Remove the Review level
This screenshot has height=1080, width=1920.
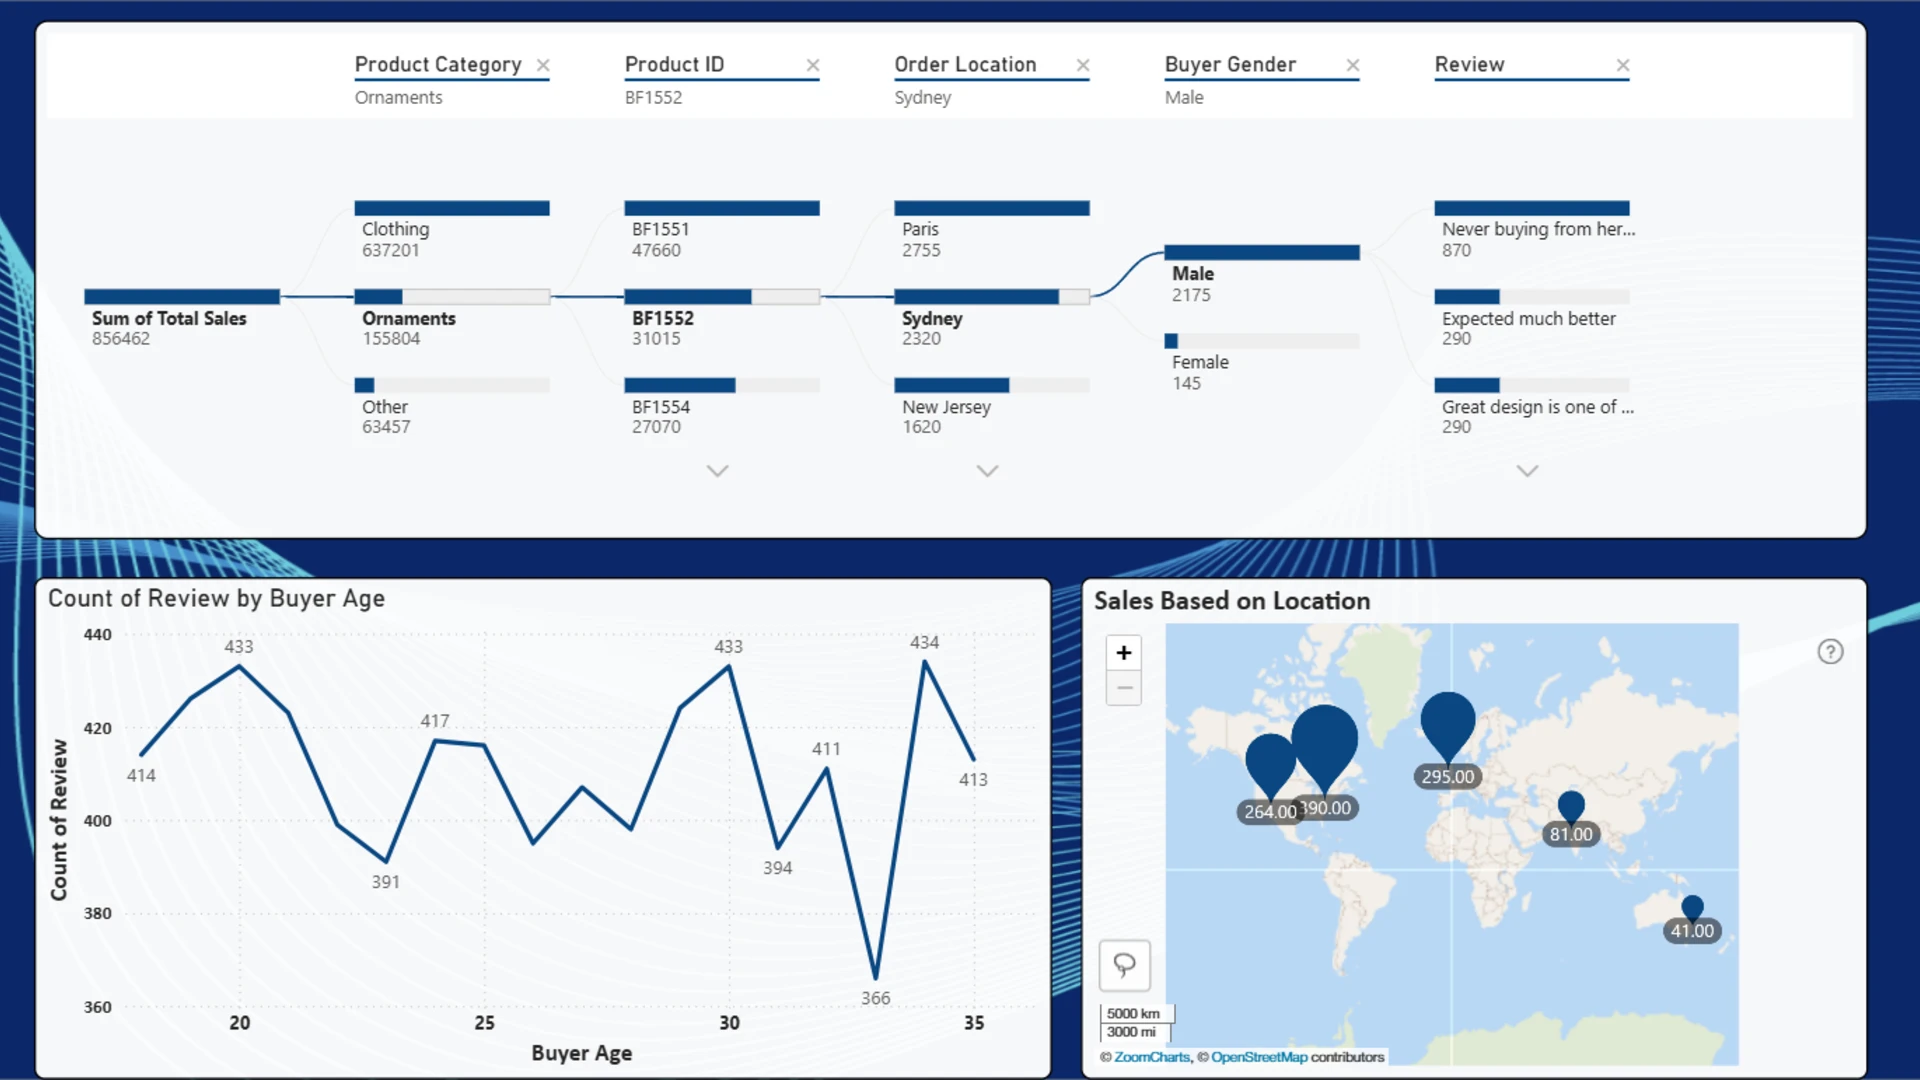pyautogui.click(x=1623, y=65)
